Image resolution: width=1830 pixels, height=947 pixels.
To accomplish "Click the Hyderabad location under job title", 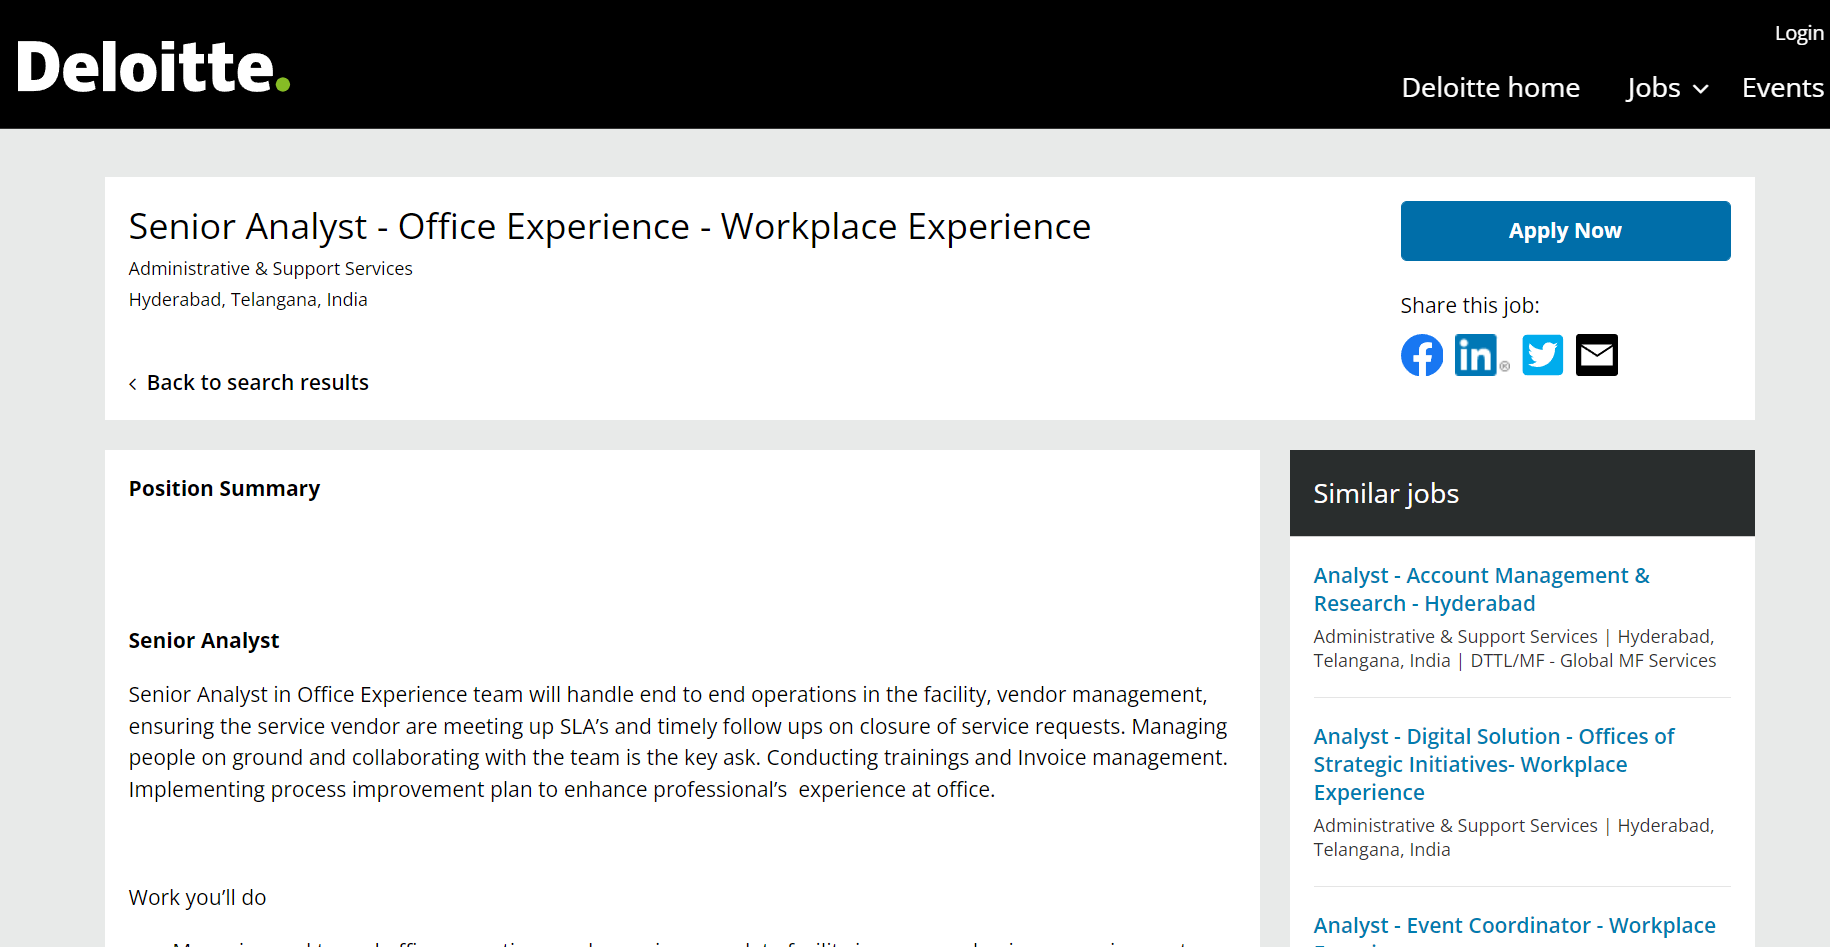I will (248, 299).
